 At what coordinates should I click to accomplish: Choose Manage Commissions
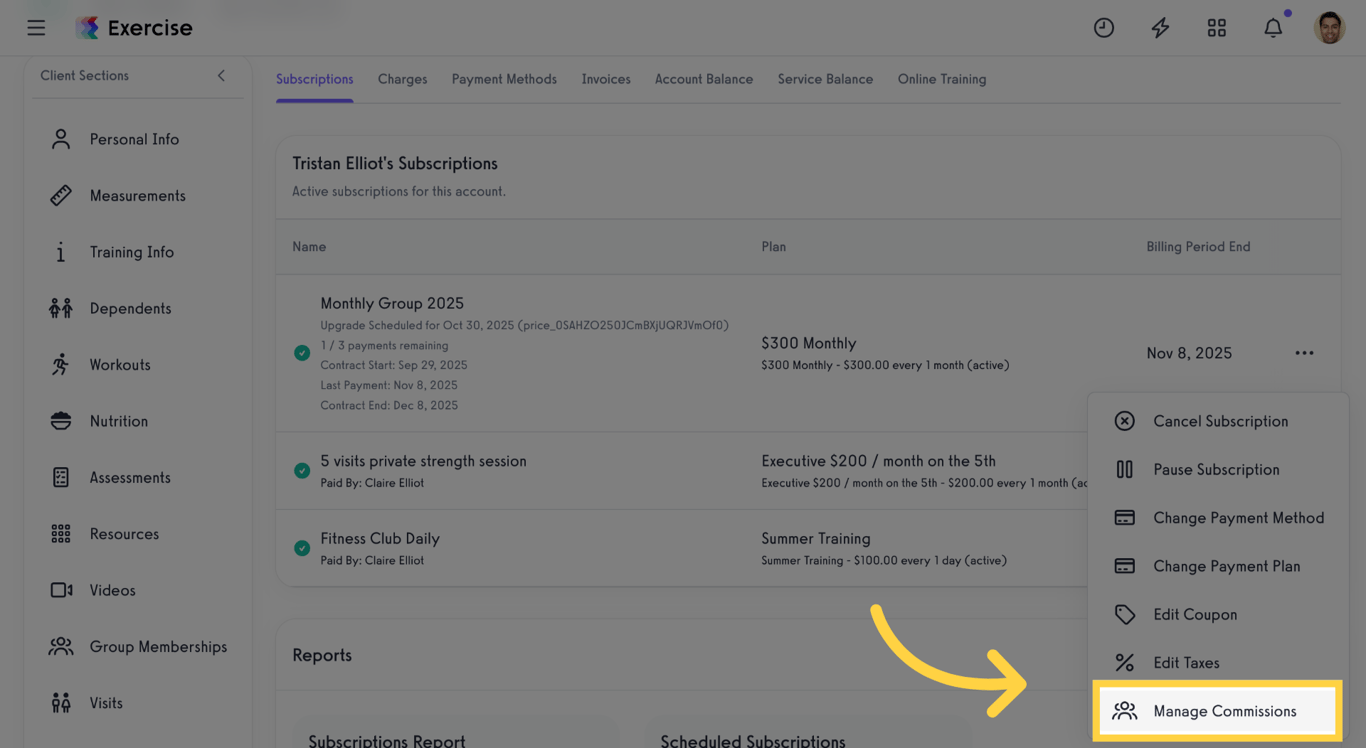(x=1224, y=710)
